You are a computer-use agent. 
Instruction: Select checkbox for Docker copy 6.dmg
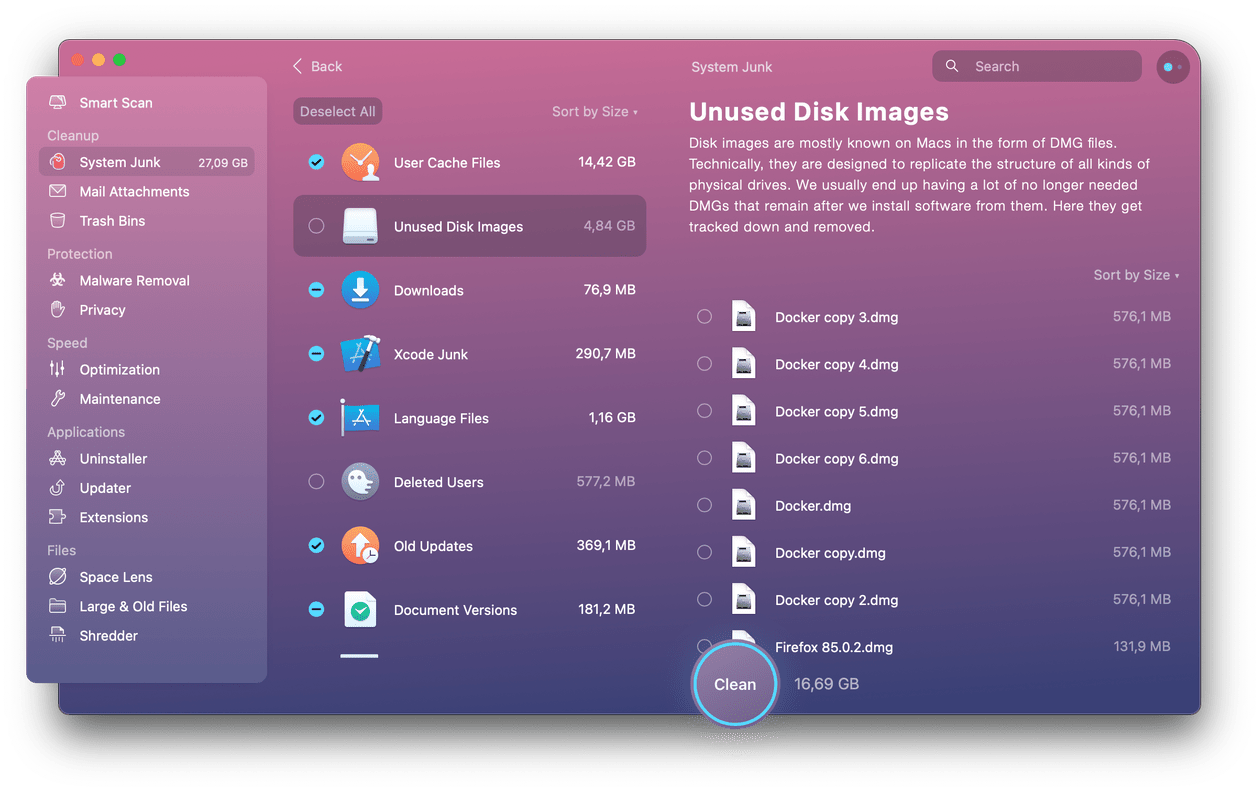click(704, 458)
